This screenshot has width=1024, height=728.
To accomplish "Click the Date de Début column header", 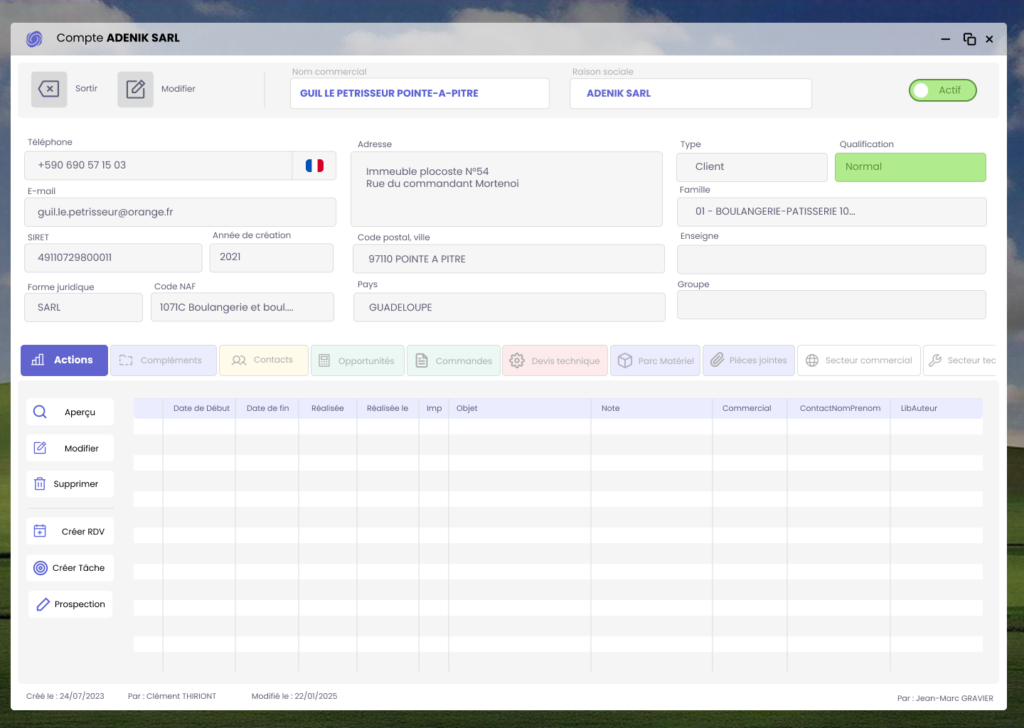I will pyautogui.click(x=201, y=409).
